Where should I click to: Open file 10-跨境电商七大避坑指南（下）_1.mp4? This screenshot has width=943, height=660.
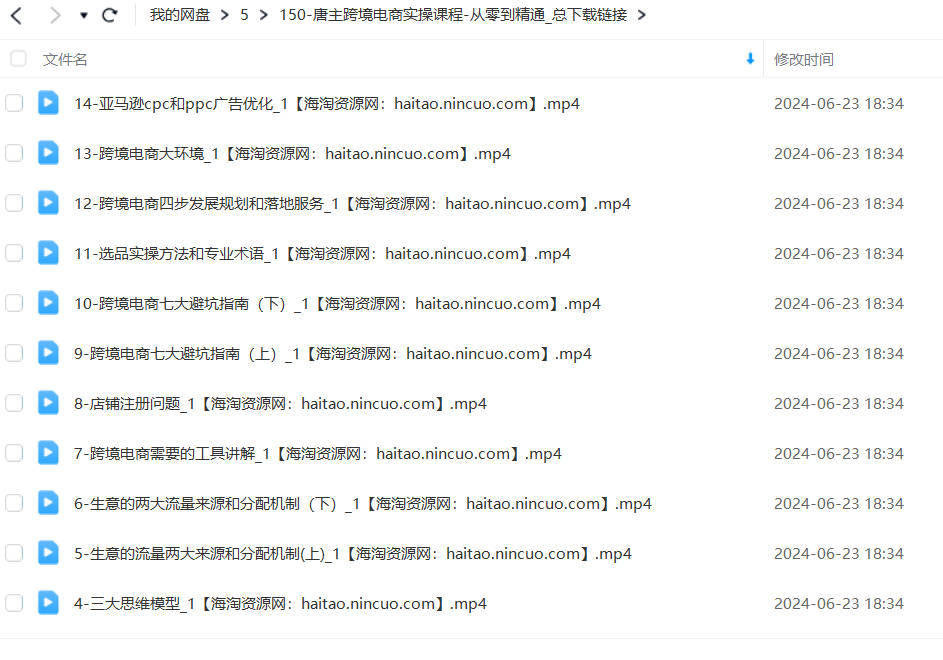tap(337, 303)
